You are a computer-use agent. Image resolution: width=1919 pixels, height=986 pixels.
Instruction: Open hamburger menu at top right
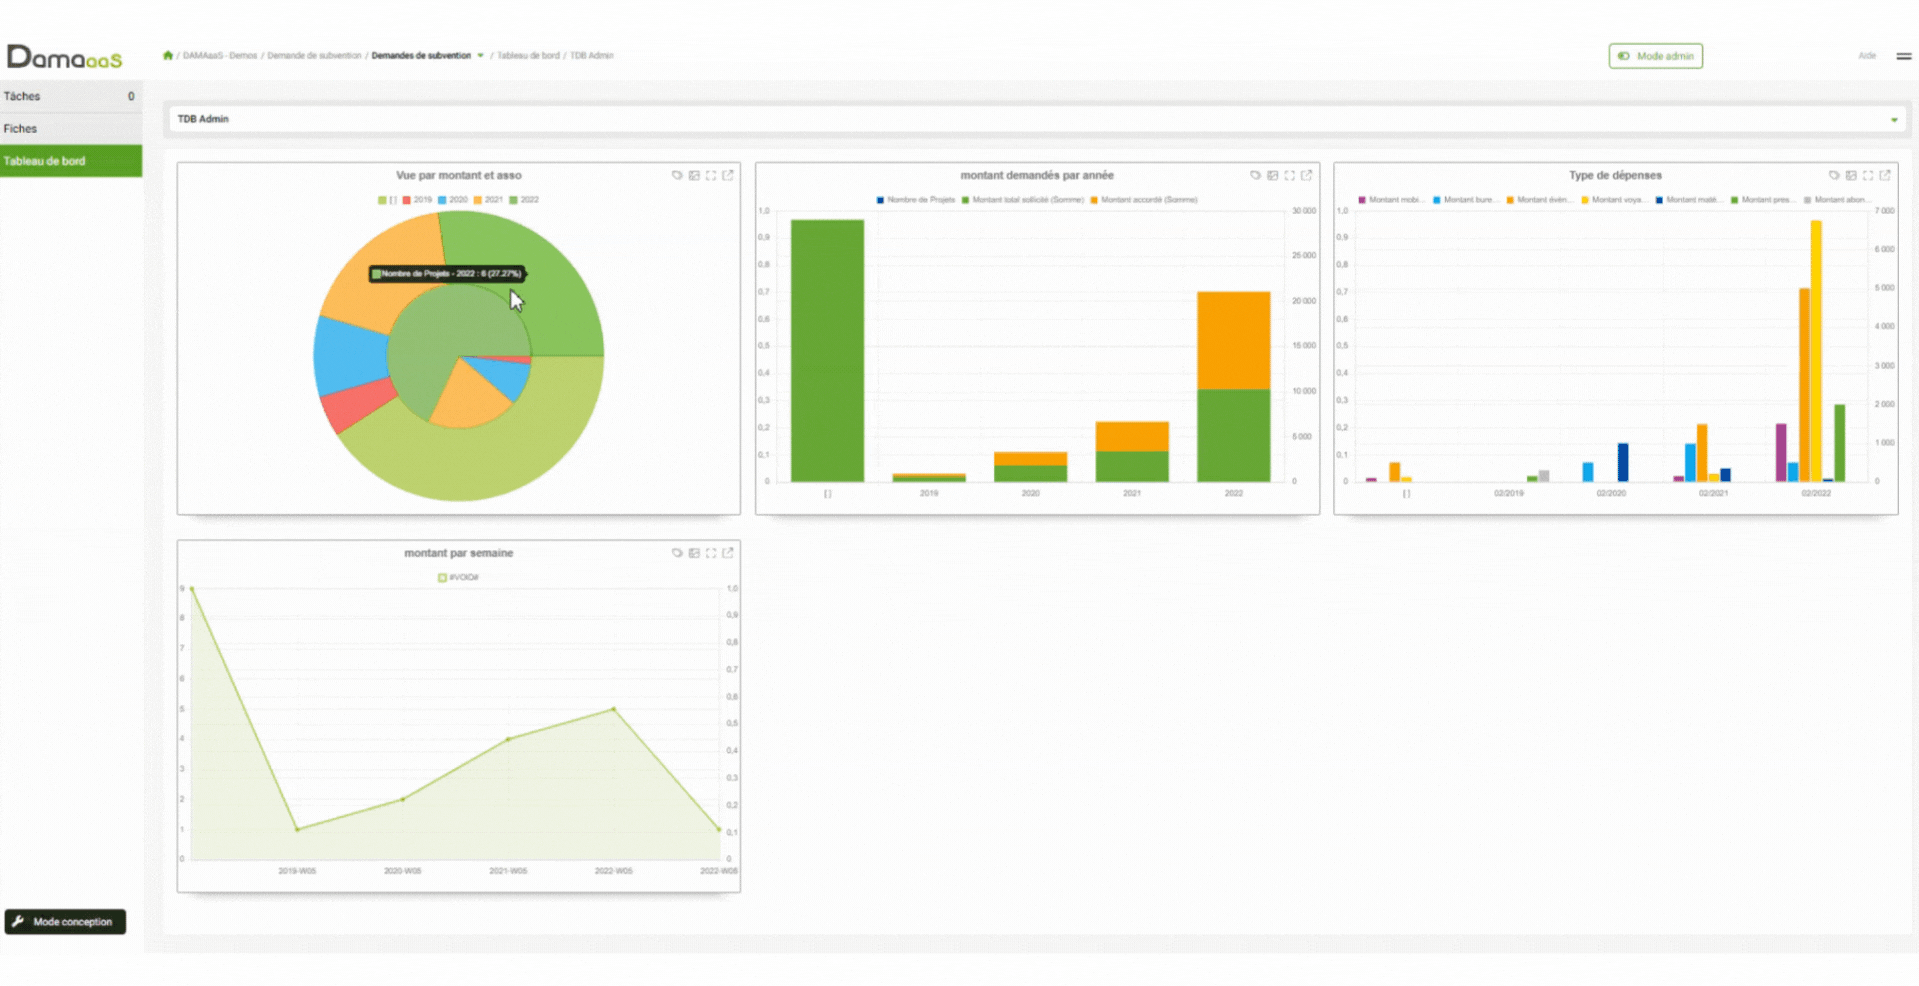click(1903, 56)
